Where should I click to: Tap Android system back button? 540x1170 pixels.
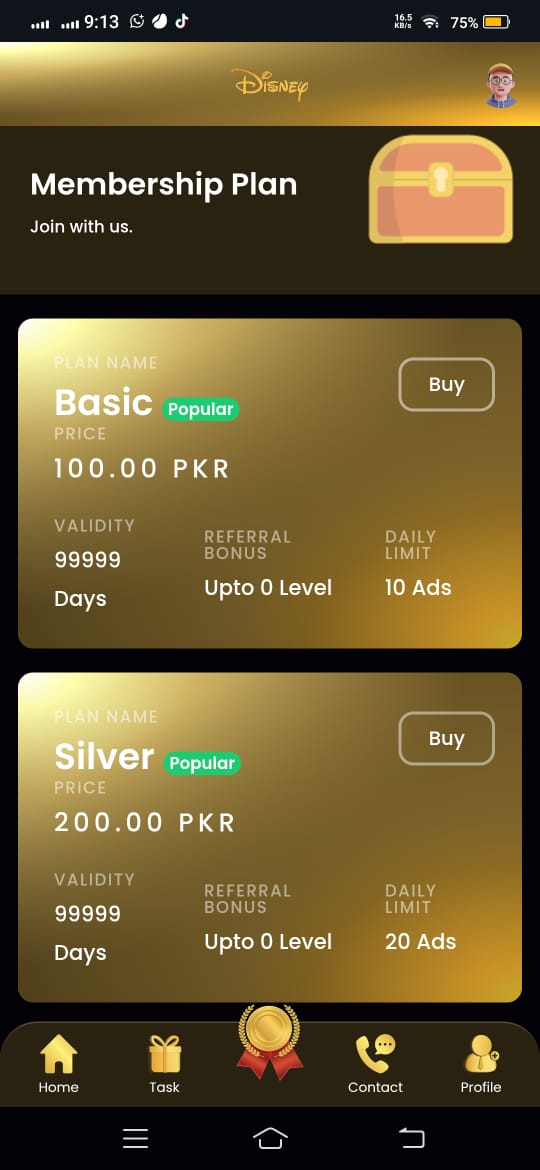tap(411, 1138)
